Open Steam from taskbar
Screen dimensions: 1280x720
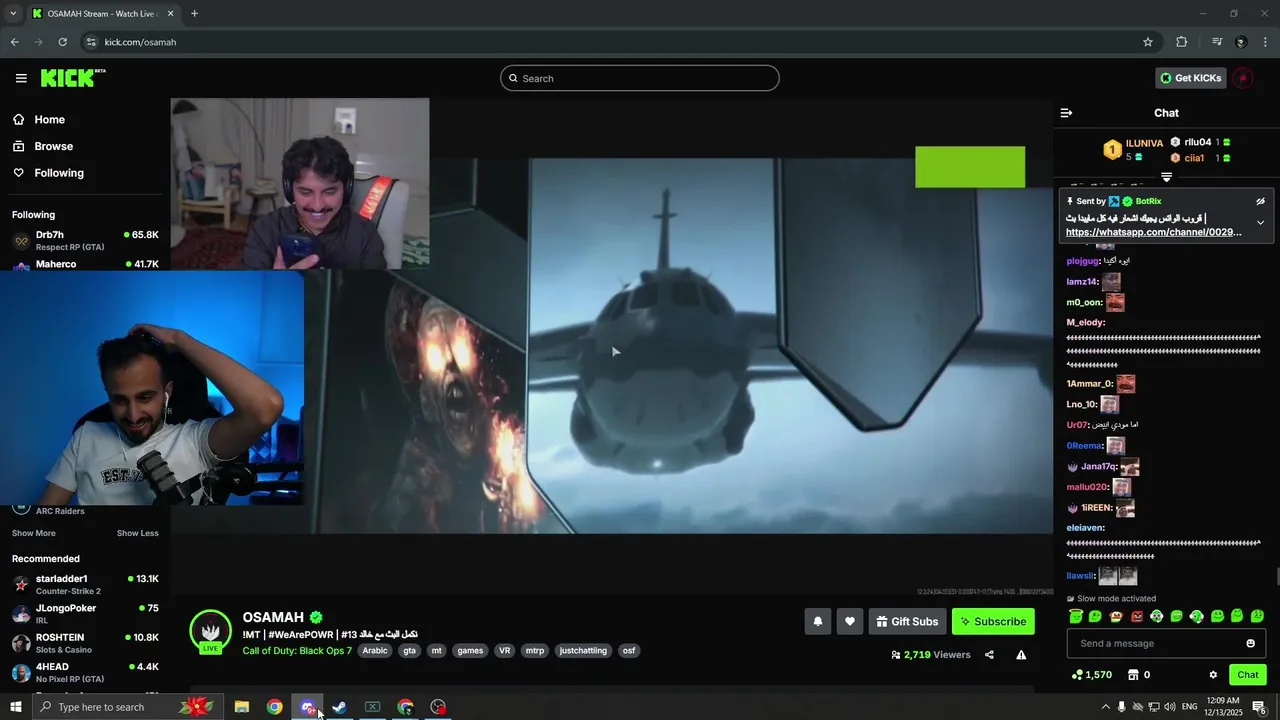(x=340, y=707)
